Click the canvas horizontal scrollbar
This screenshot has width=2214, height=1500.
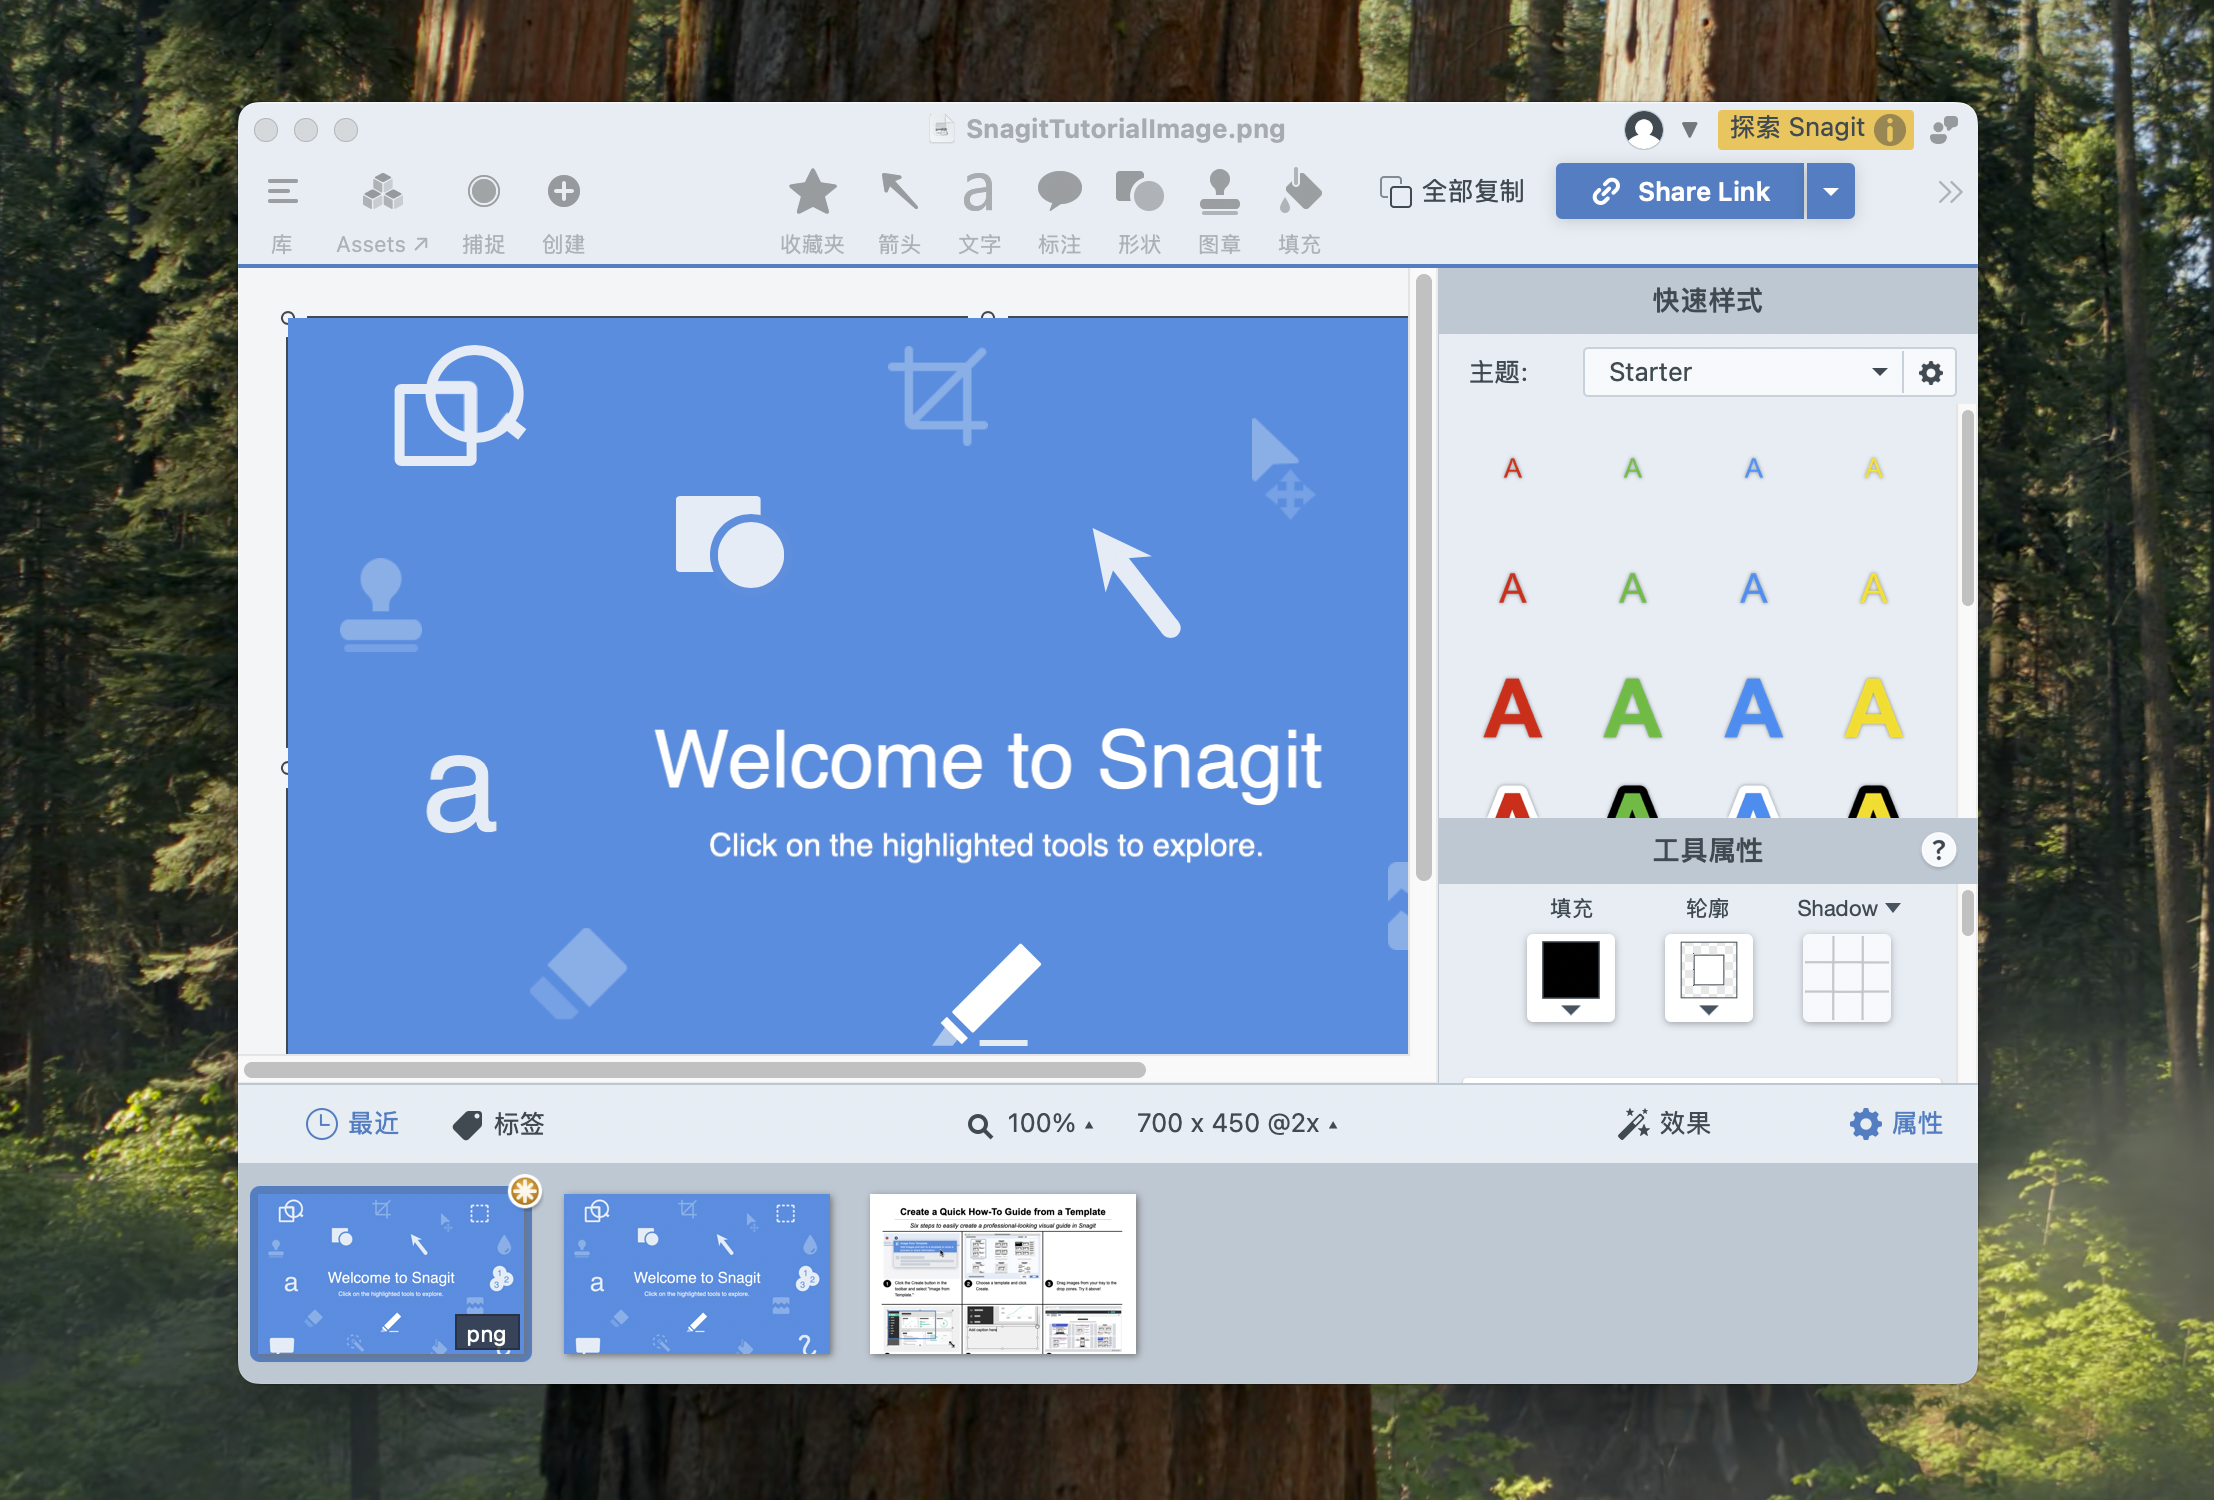695,1070
